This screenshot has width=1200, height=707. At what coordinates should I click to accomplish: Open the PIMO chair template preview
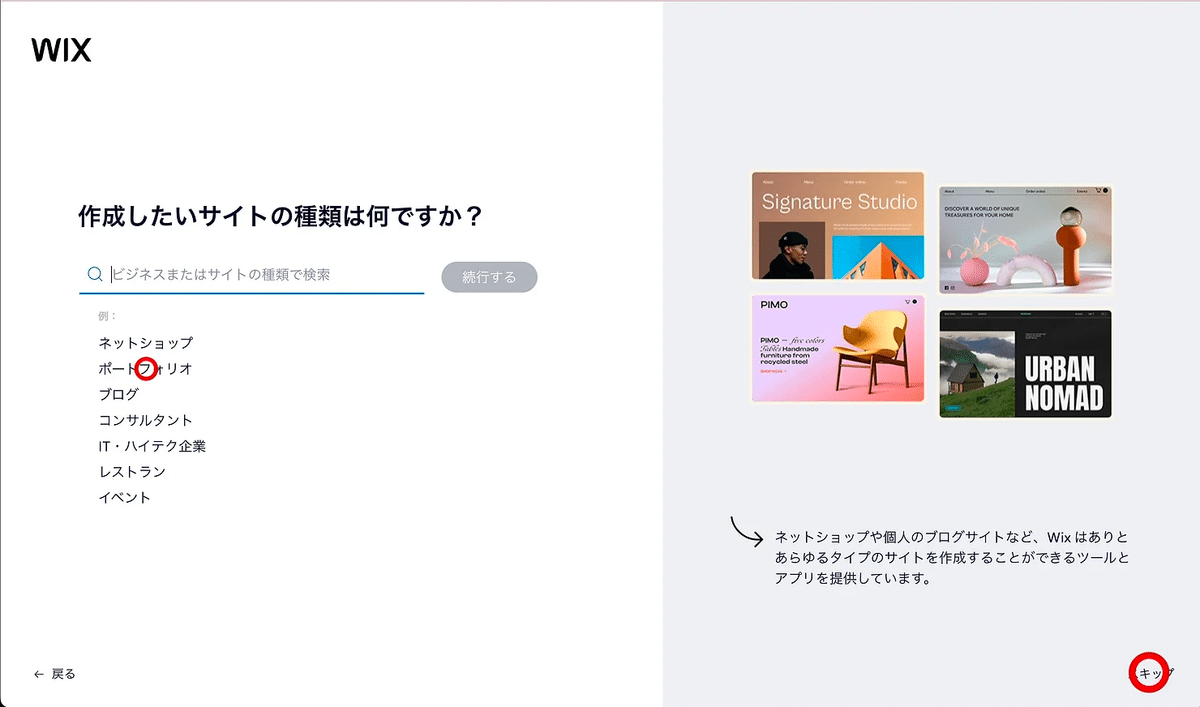pos(838,348)
